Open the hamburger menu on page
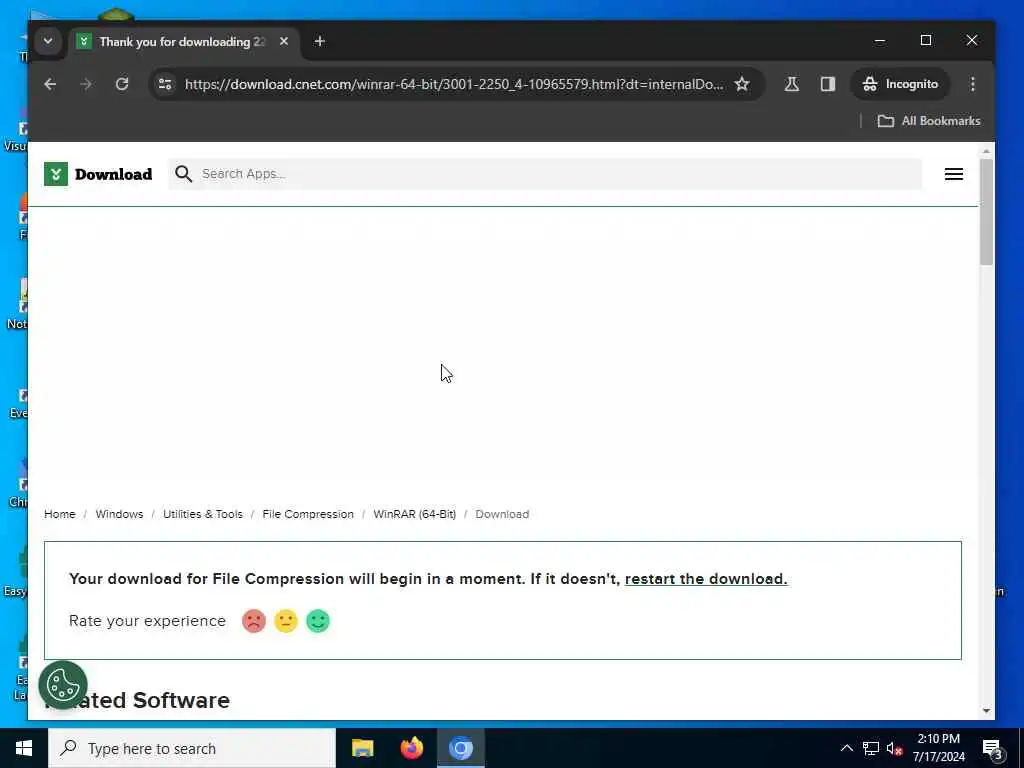 [953, 174]
